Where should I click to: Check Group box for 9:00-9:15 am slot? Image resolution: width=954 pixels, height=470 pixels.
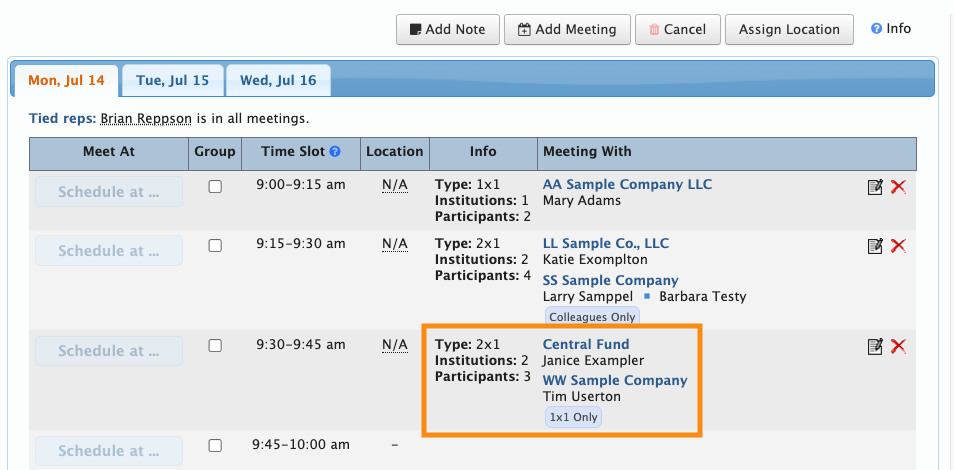click(215, 187)
